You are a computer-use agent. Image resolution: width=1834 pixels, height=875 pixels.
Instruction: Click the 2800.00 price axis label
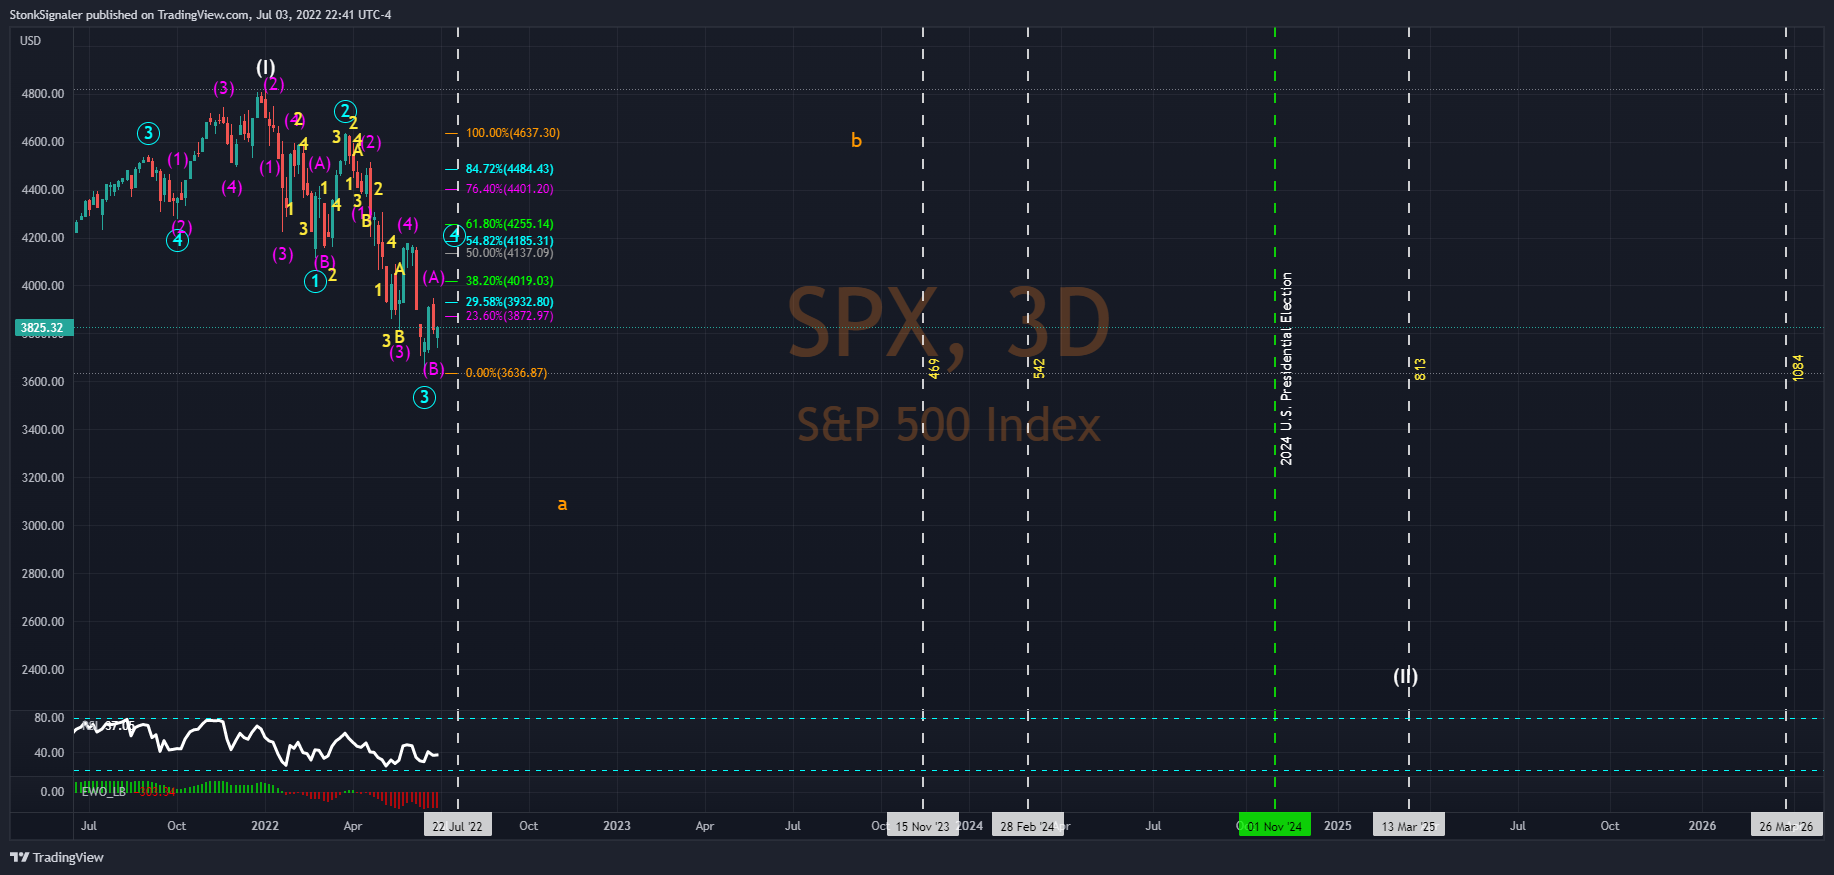pyautogui.click(x=43, y=574)
